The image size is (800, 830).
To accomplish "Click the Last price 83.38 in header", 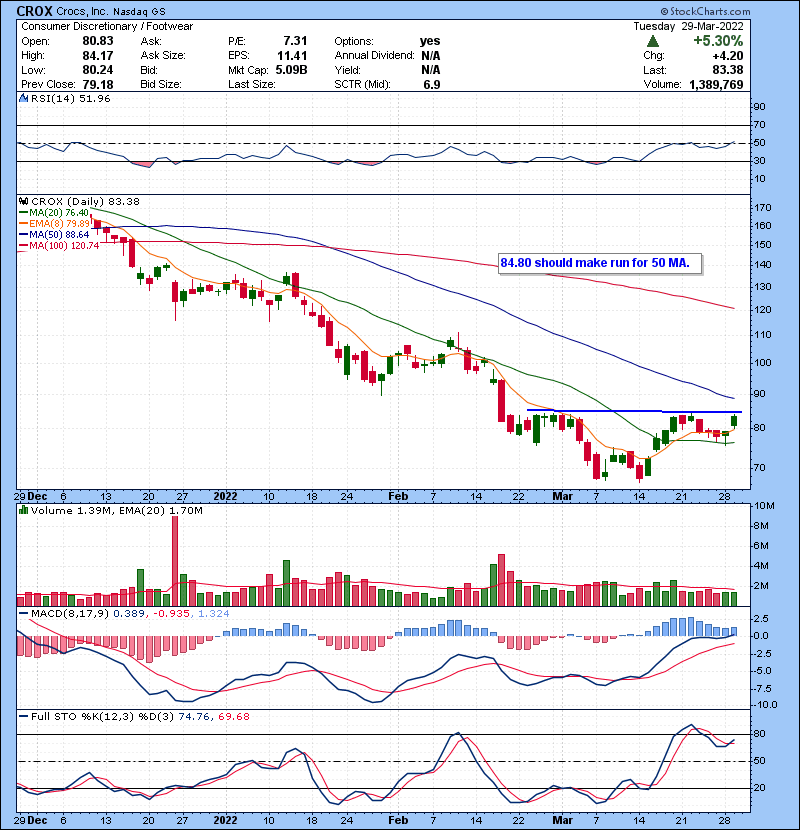I will 727,70.
